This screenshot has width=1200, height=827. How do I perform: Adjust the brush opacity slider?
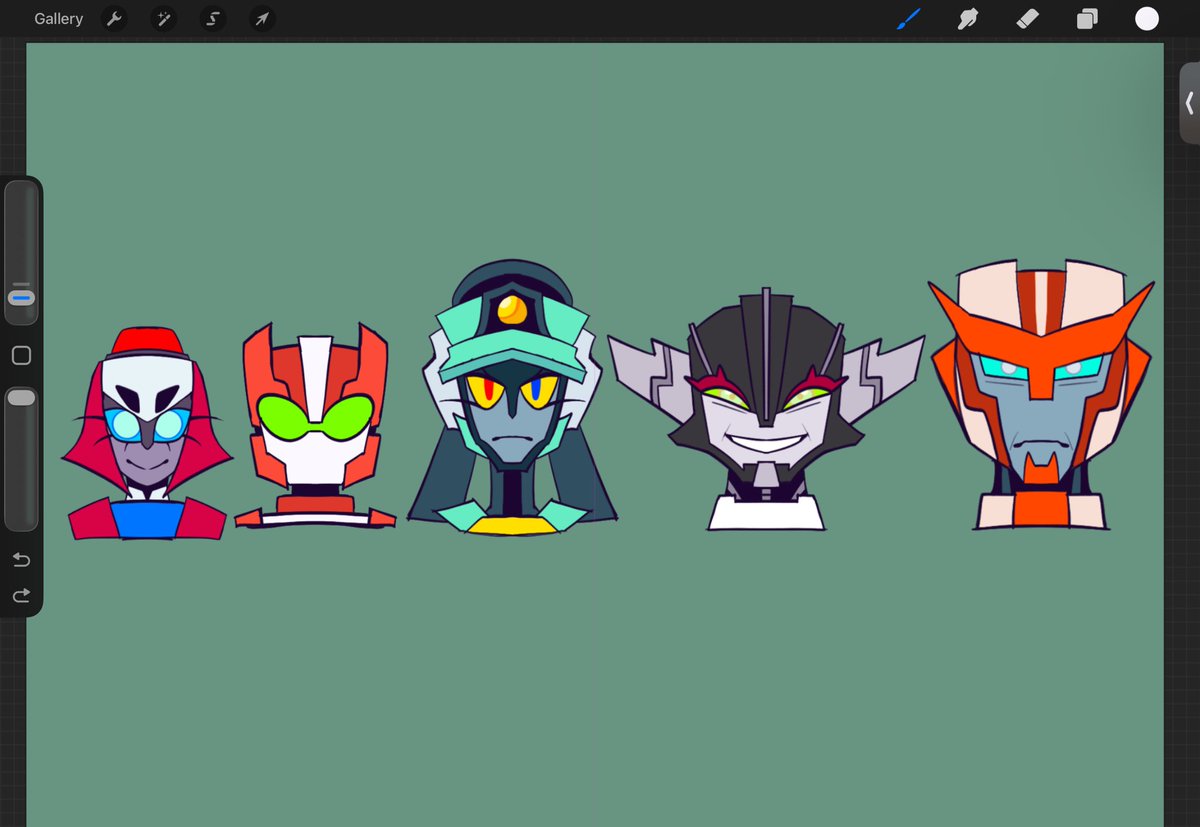21,457
